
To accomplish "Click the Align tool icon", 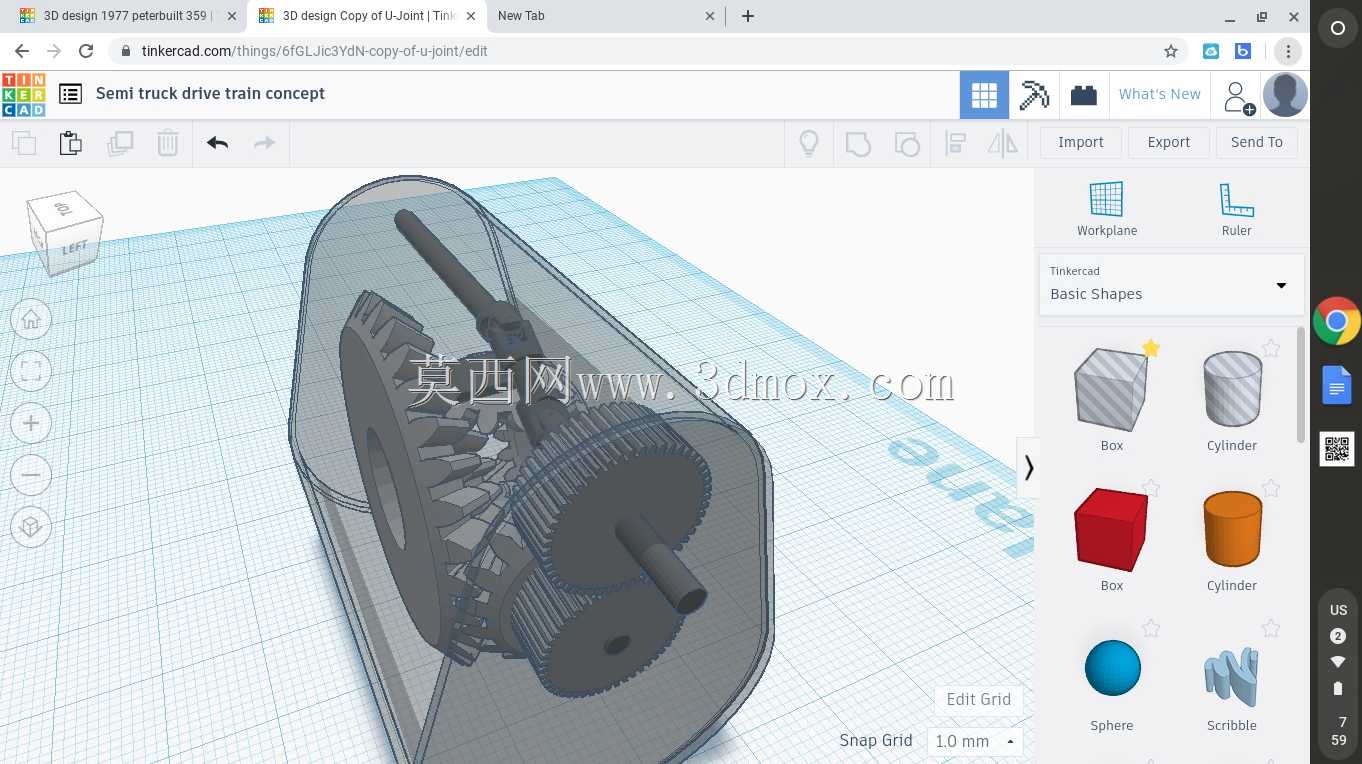I will pyautogui.click(x=955, y=143).
